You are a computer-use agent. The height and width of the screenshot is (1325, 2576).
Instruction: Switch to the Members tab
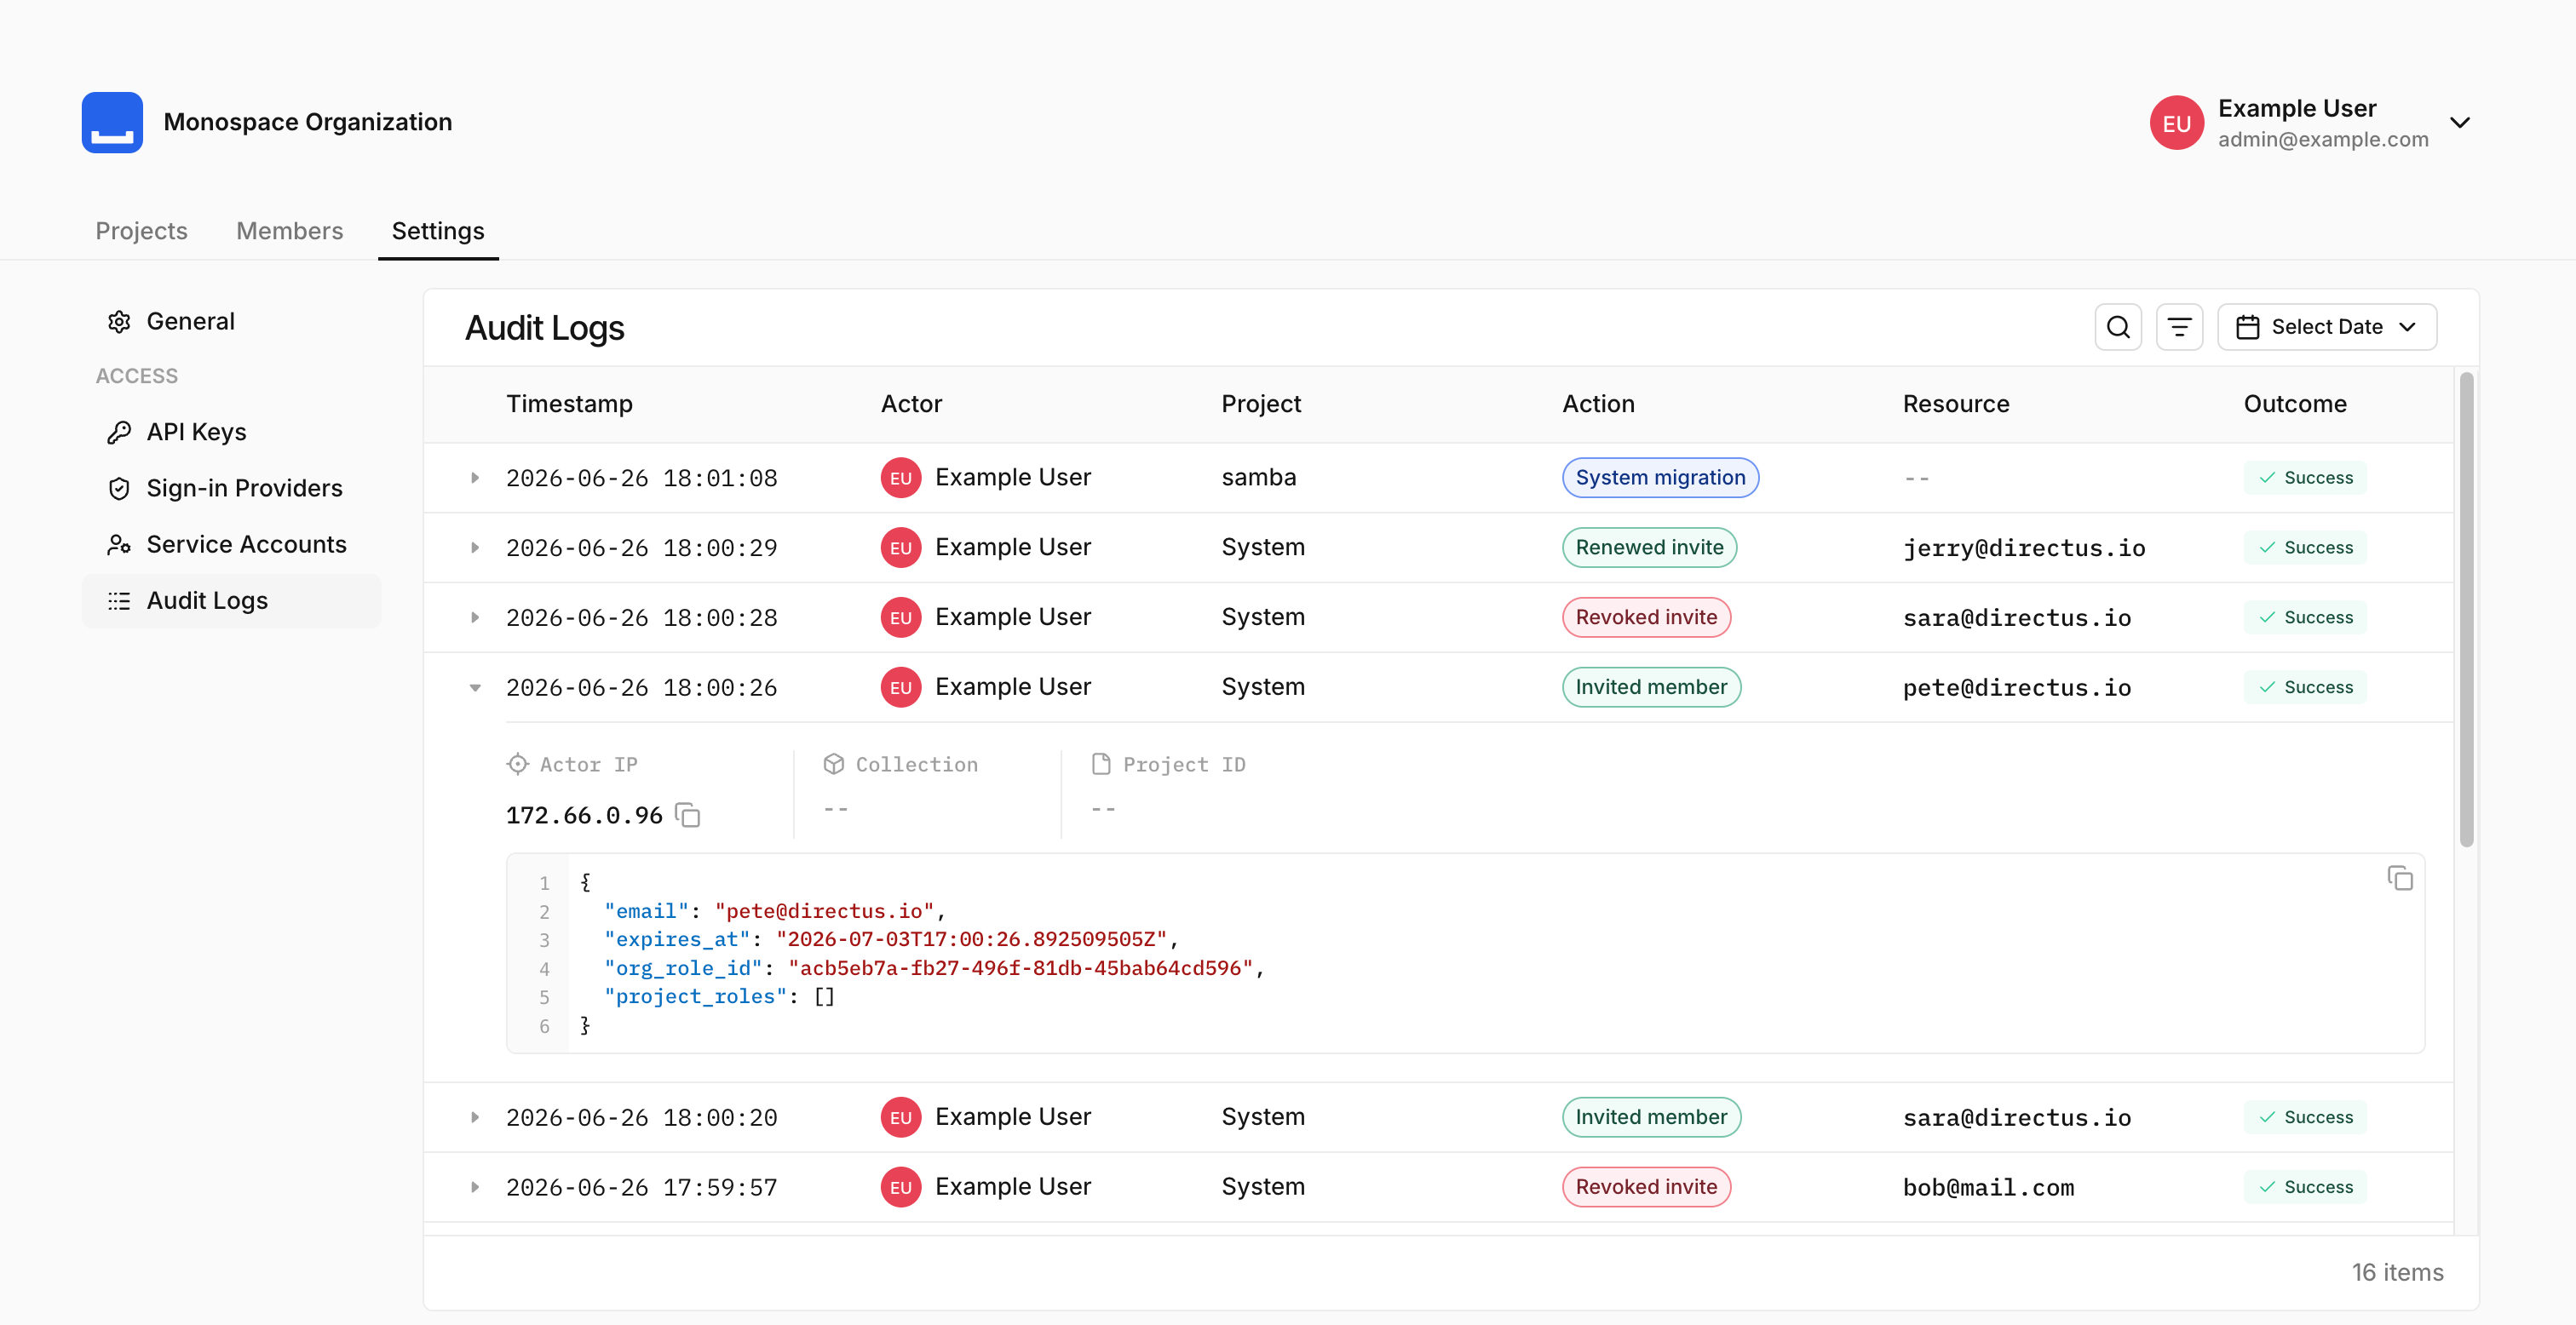[x=289, y=231]
